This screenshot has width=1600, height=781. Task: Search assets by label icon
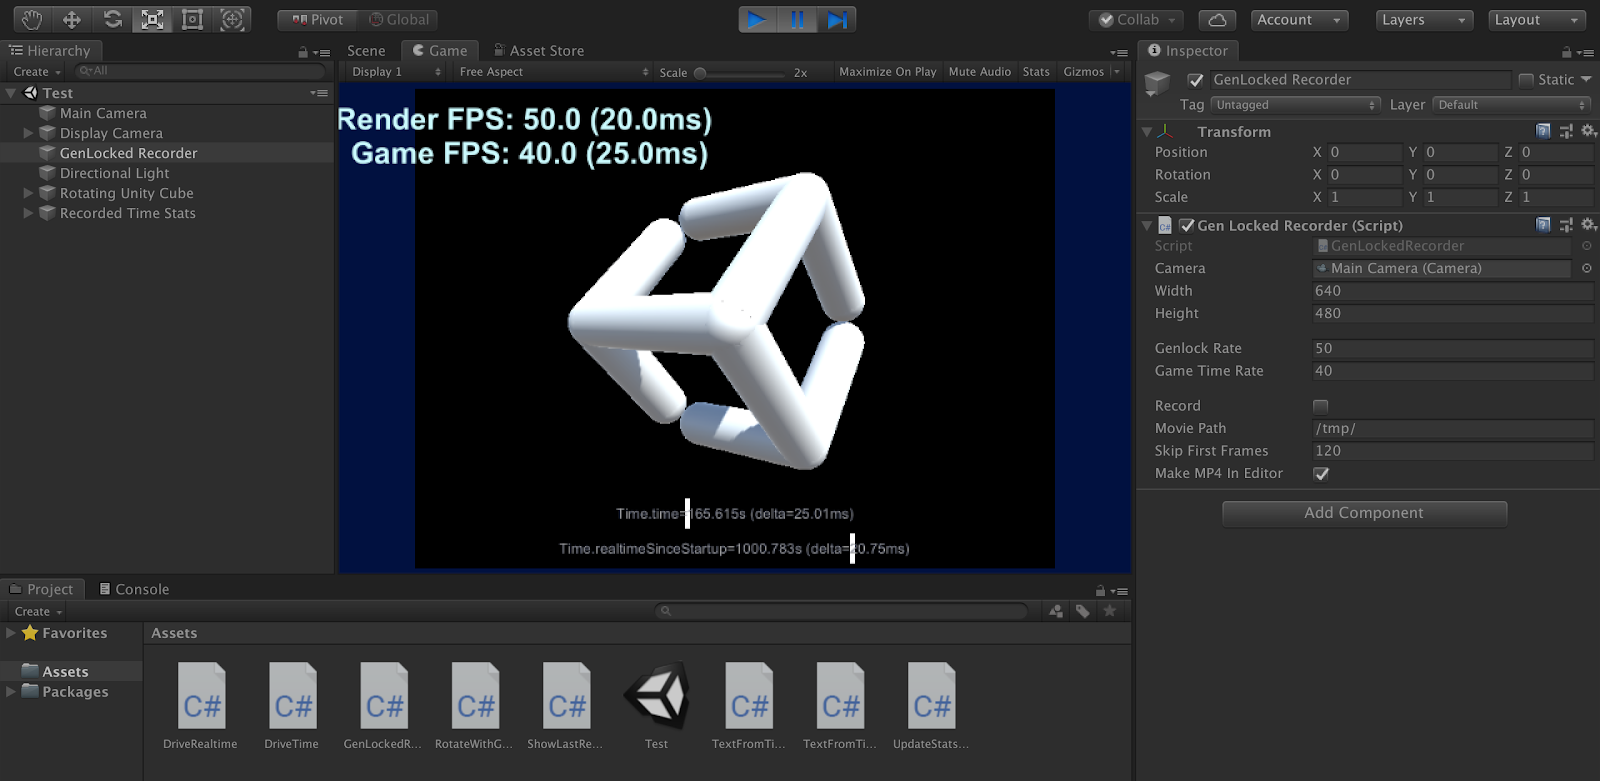tap(1083, 611)
